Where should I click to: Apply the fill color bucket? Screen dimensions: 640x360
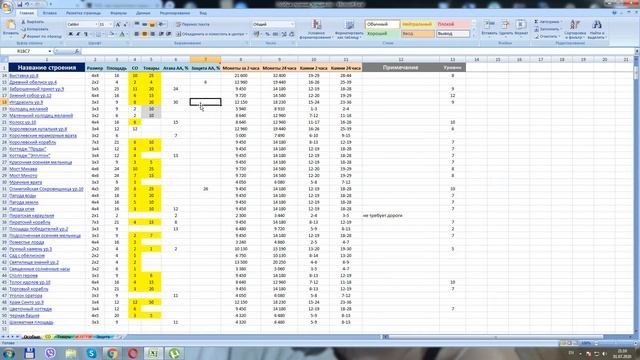point(111,34)
